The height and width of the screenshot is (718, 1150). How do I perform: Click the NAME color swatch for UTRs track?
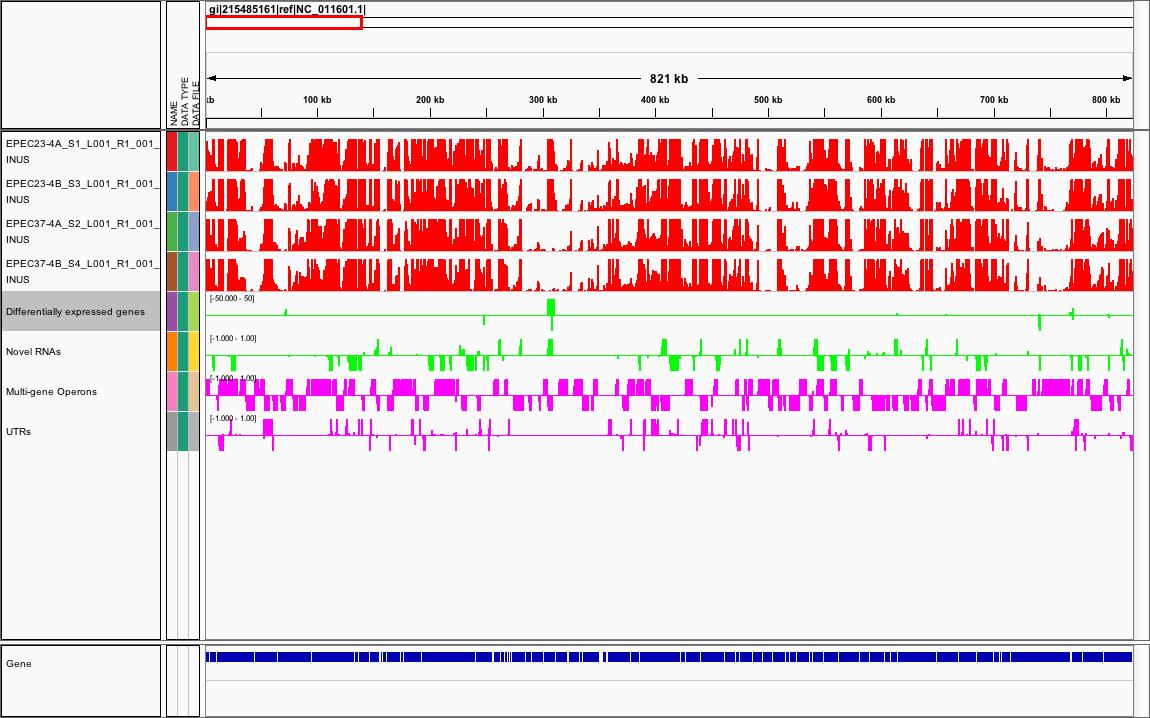(172, 431)
